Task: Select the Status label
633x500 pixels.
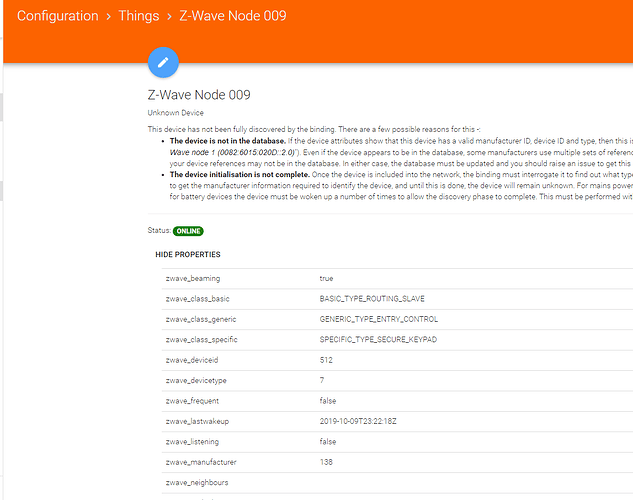Action: pos(159,230)
